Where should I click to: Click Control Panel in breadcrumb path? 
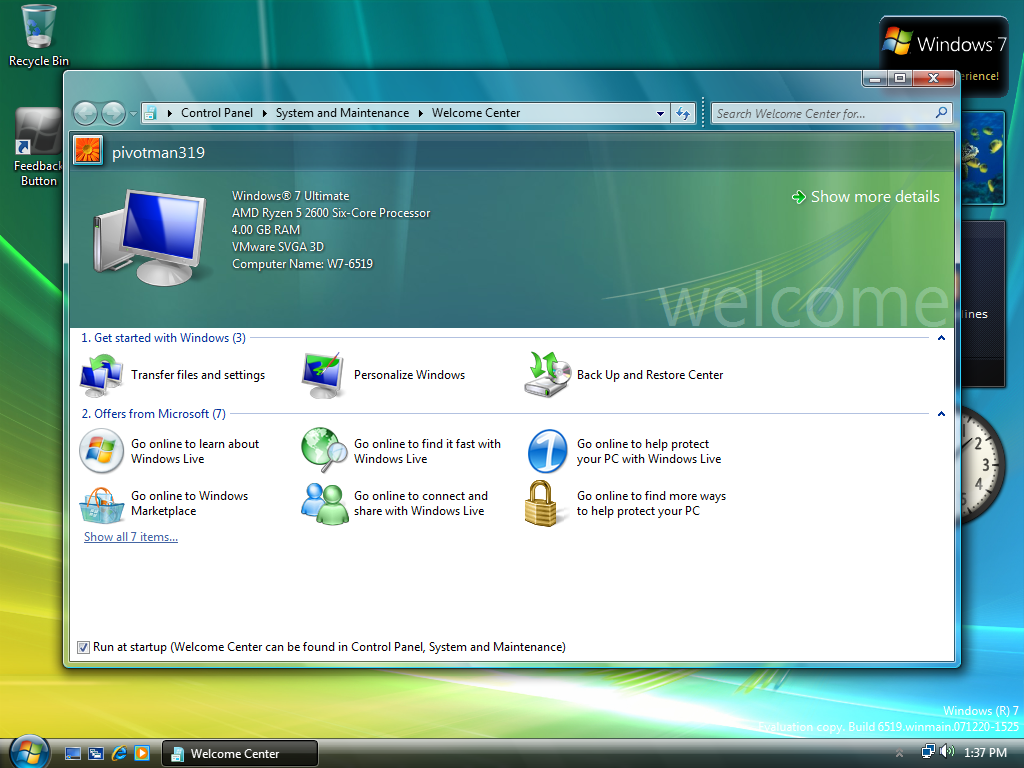(x=217, y=113)
